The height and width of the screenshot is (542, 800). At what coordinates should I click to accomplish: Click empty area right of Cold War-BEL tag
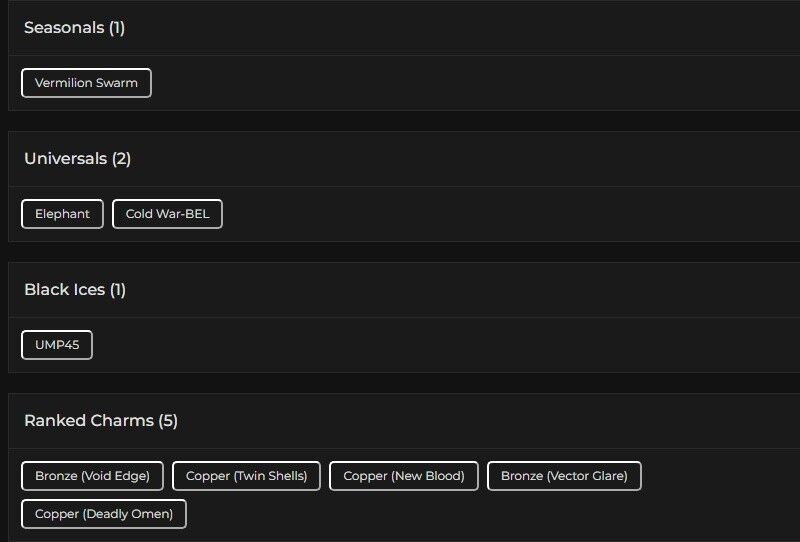coord(500,214)
